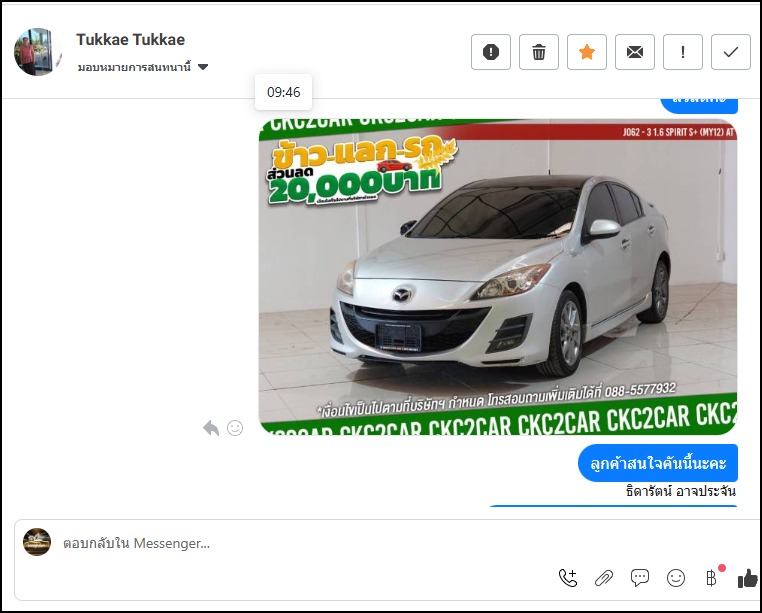Delete conversation with trash icon
762x613 pixels.
coord(538,52)
